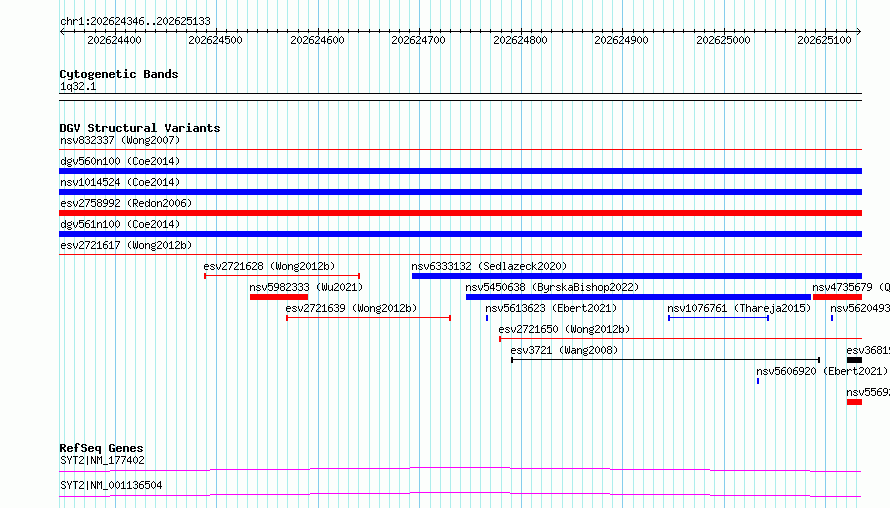Open variant nsv1076761 (Thareja2015) label
Image resolution: width=890 pixels, height=508 pixels.
coord(739,308)
